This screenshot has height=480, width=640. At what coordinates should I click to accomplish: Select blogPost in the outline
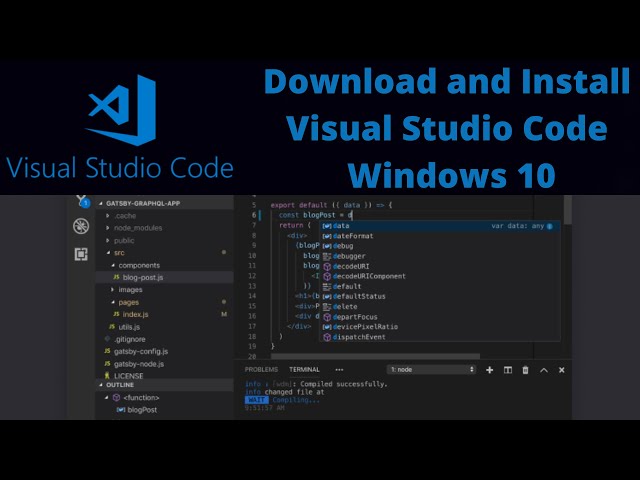pyautogui.click(x=164, y=410)
